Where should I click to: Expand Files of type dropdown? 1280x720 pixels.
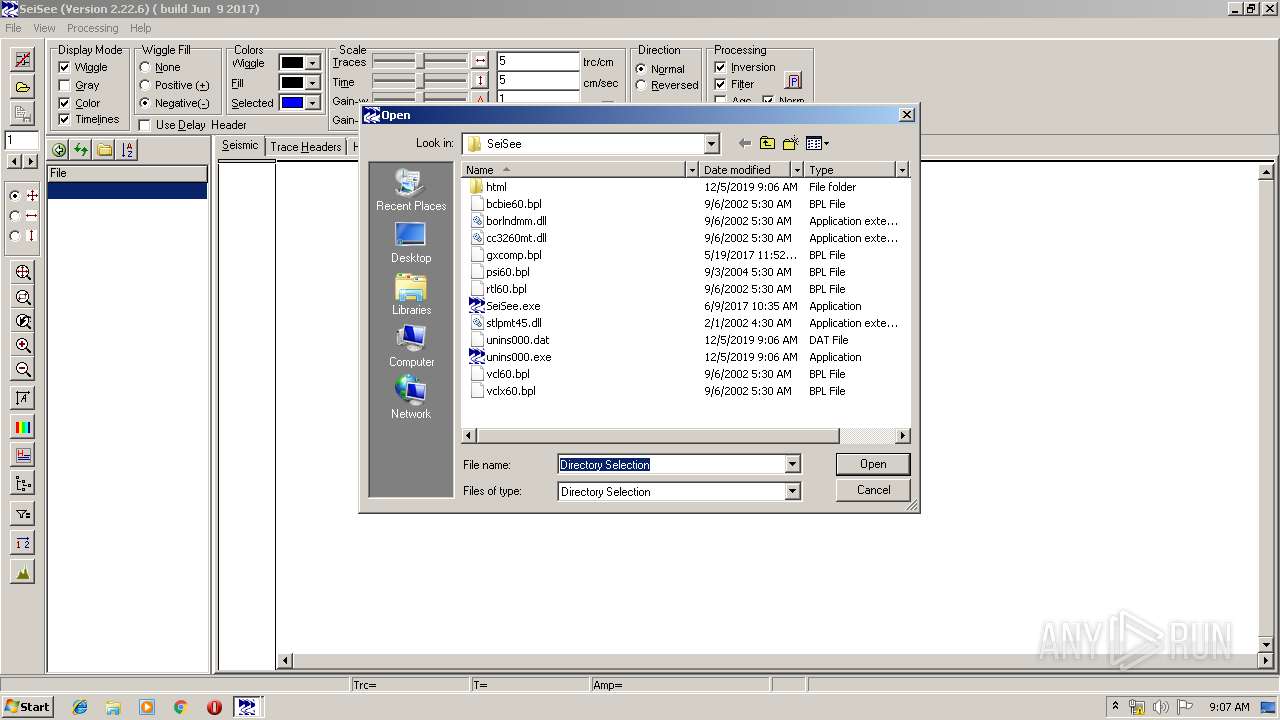point(792,491)
